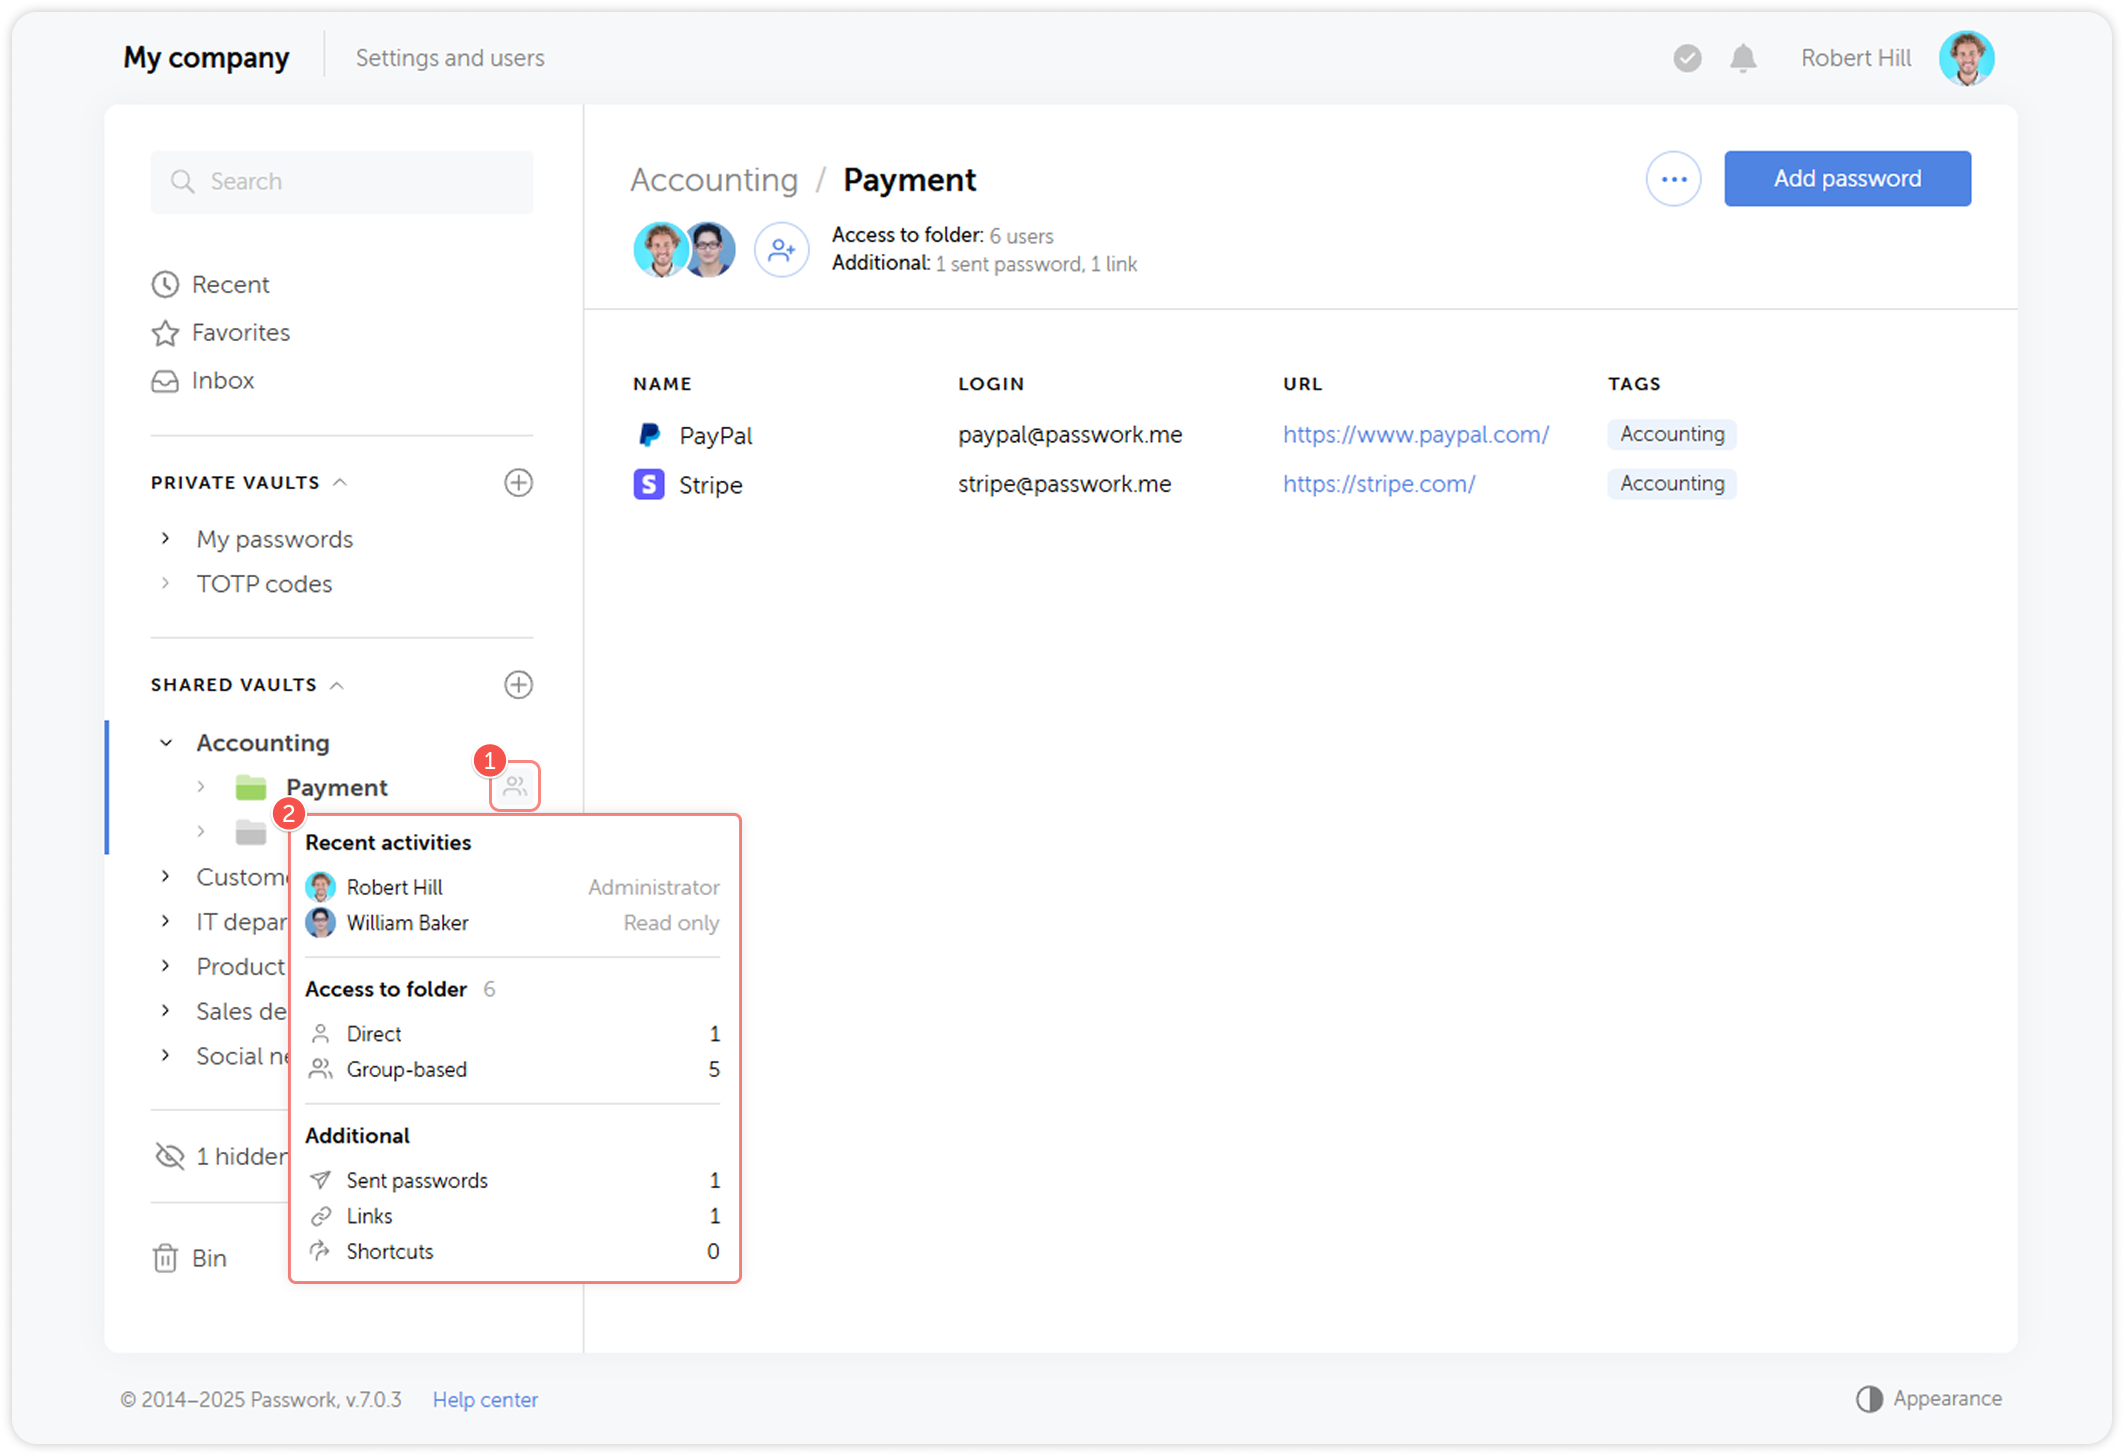2124x1456 pixels.
Task: Toggle Appearance mode at bottom right
Action: pos(1870,1398)
